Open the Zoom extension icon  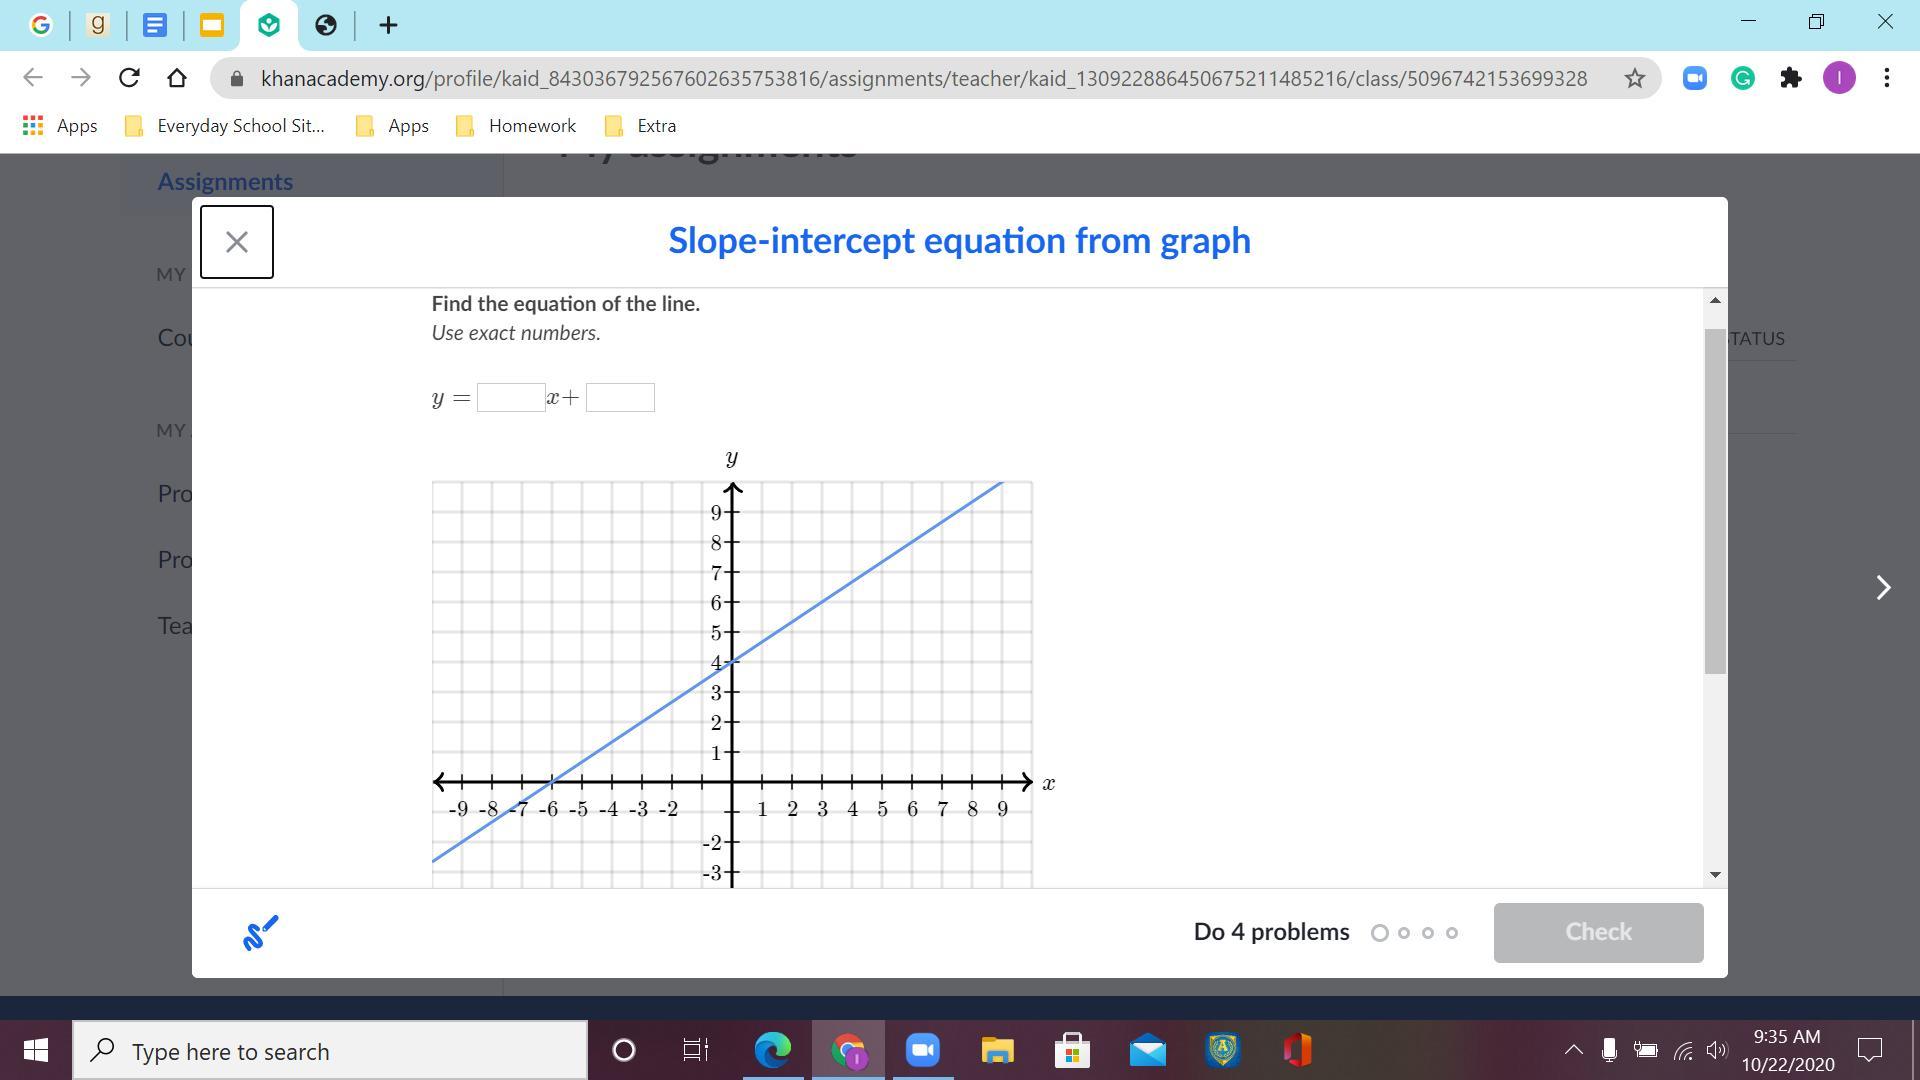coord(1694,78)
